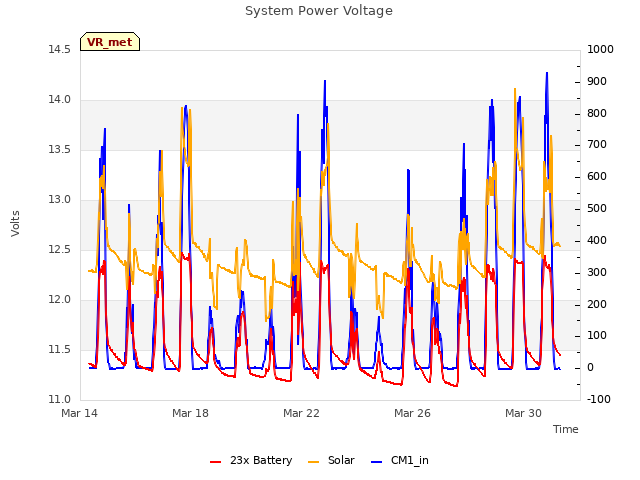The height and width of the screenshot is (480, 640).
Task: Click the Volts y-axis label
Action: pyautogui.click(x=16, y=223)
